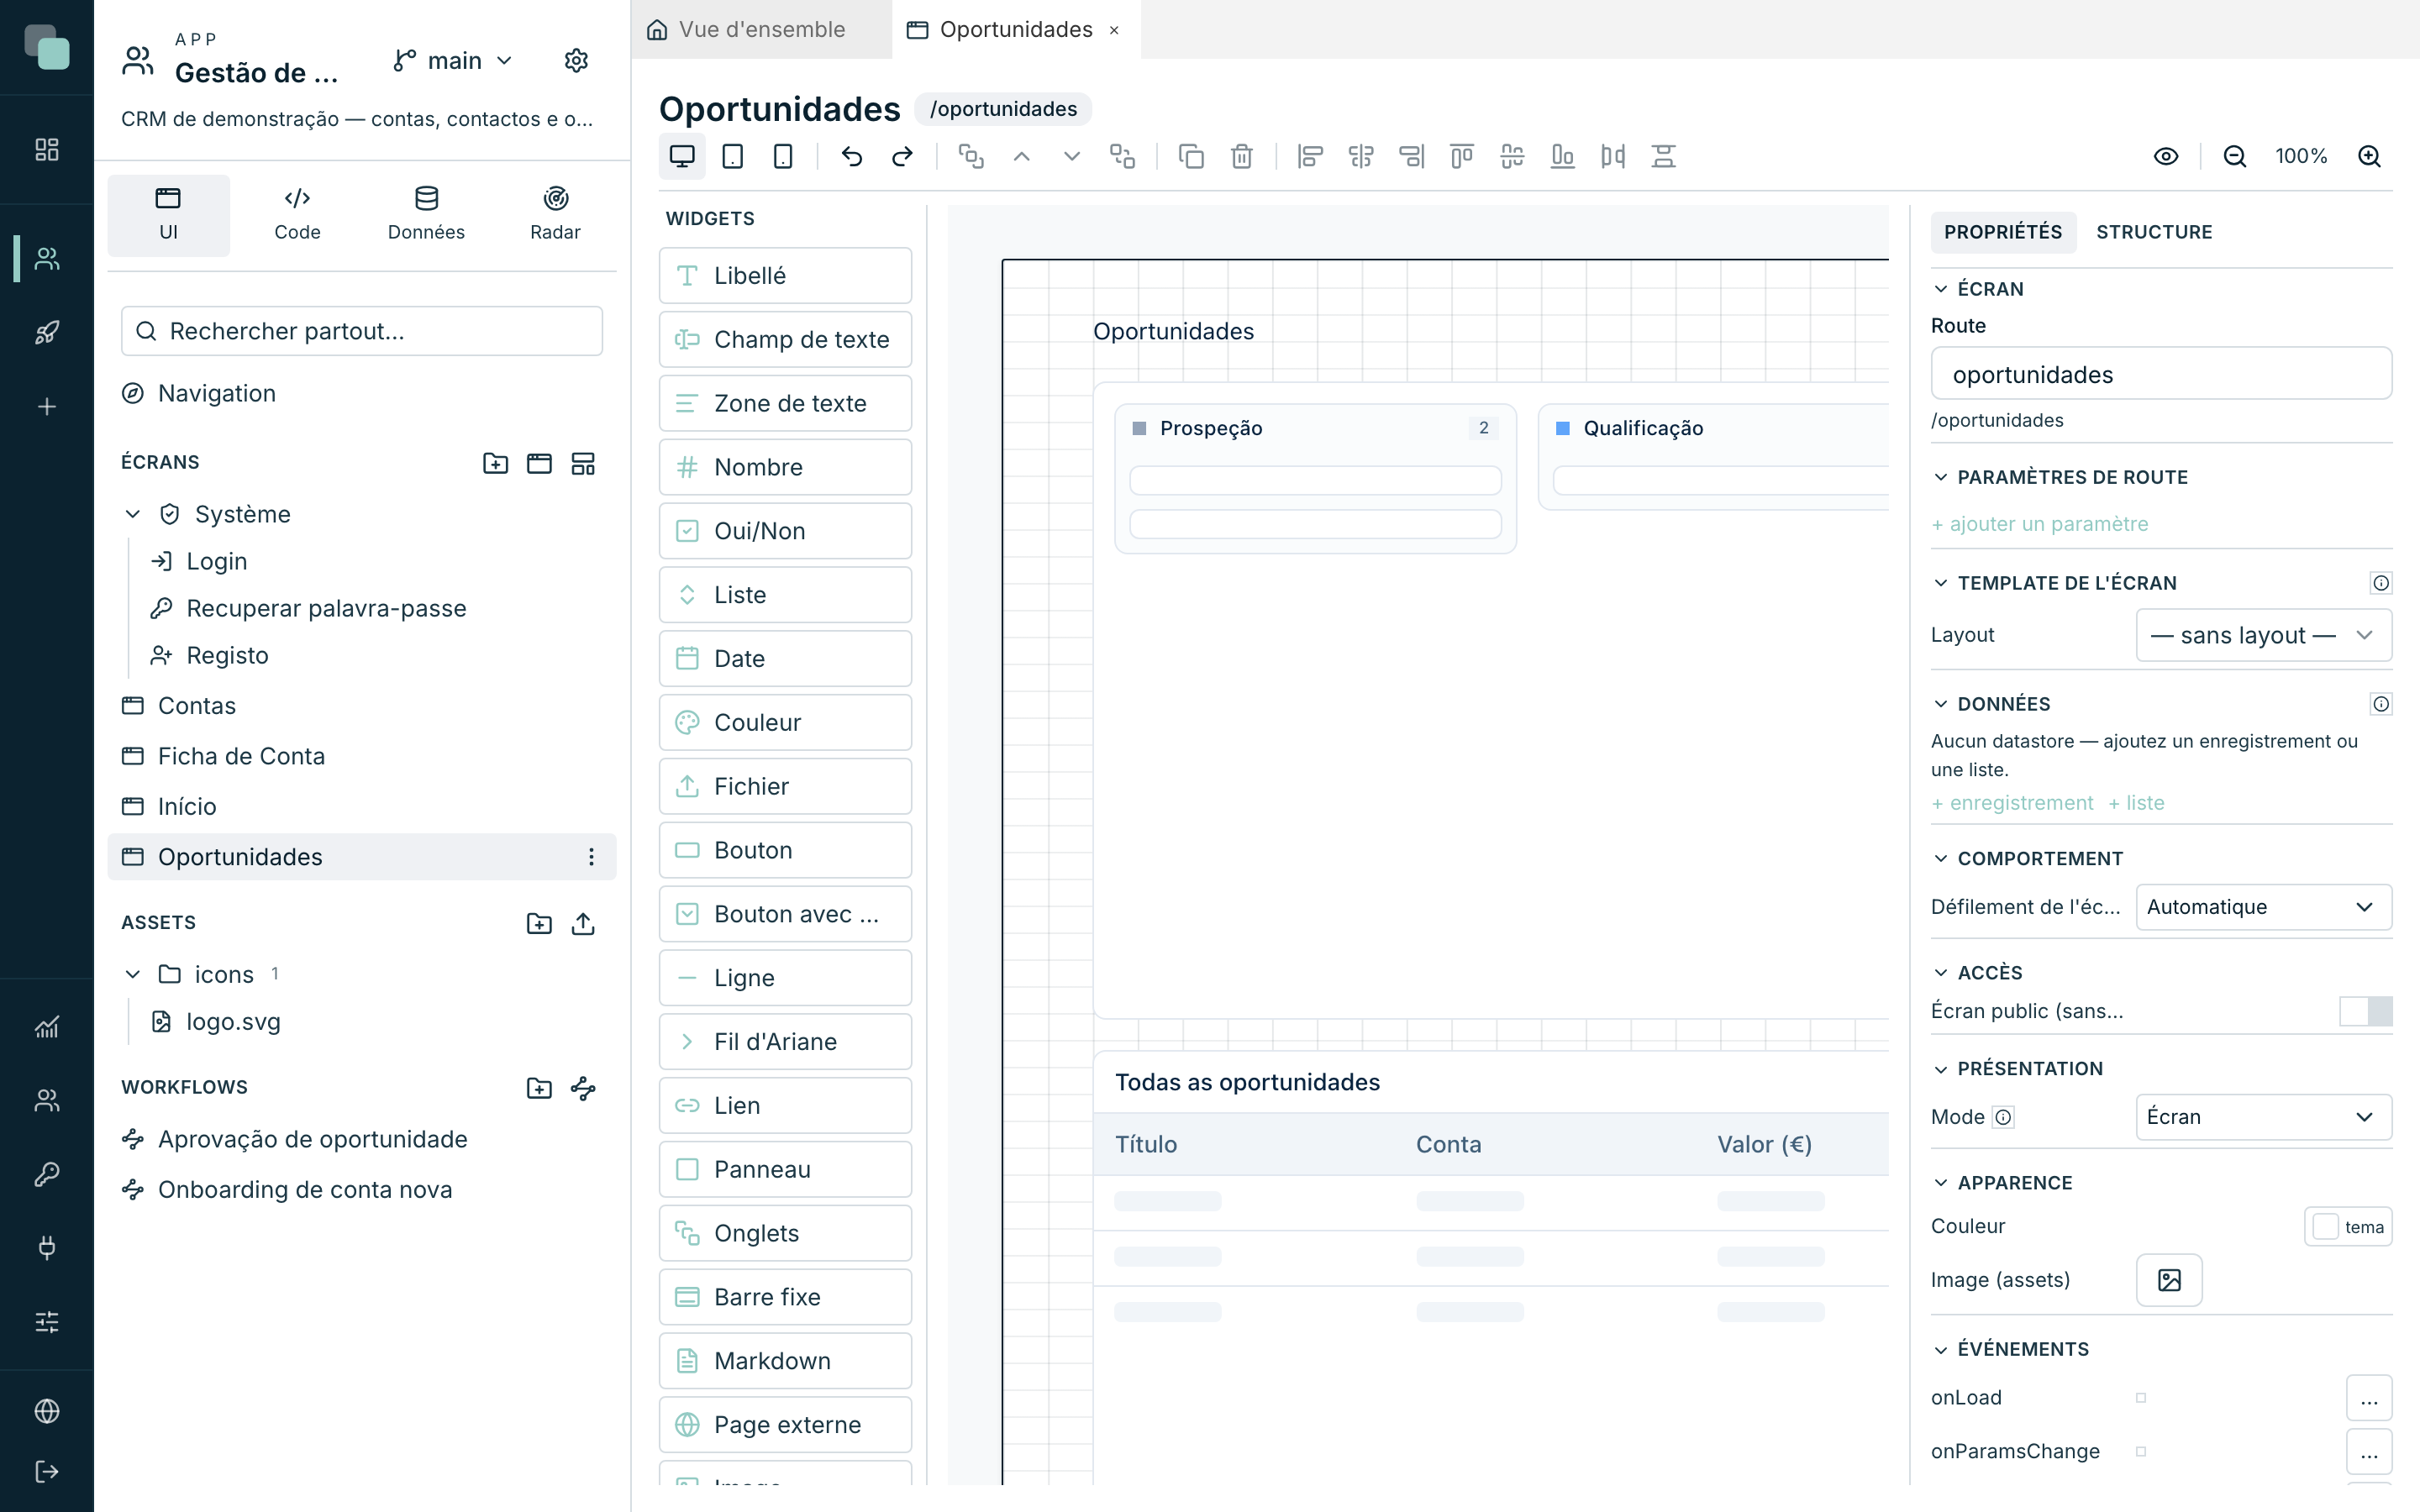Image resolution: width=2420 pixels, height=1512 pixels.
Task: Open the Défilement Automatique dropdown
Action: tap(2263, 907)
